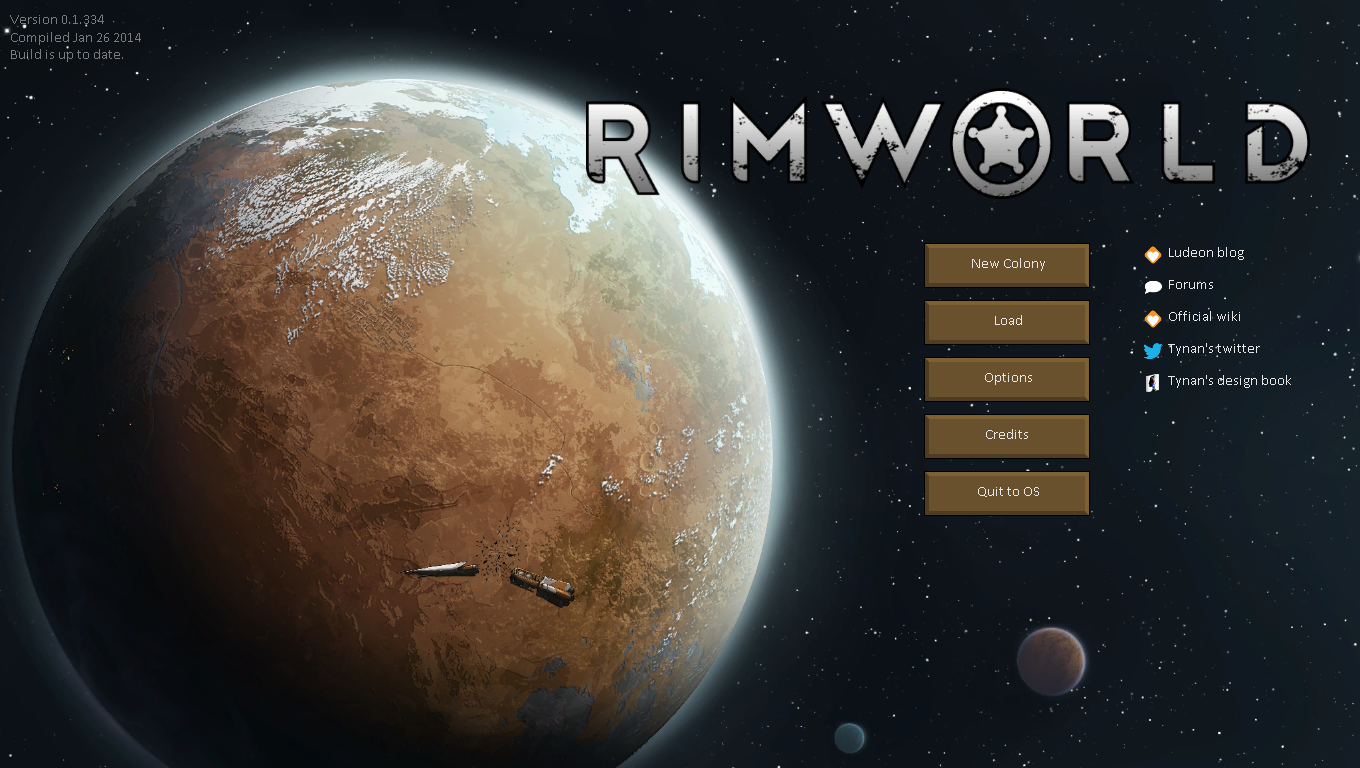Open Tynan's design book text link
The width and height of the screenshot is (1360, 768).
coord(1229,381)
